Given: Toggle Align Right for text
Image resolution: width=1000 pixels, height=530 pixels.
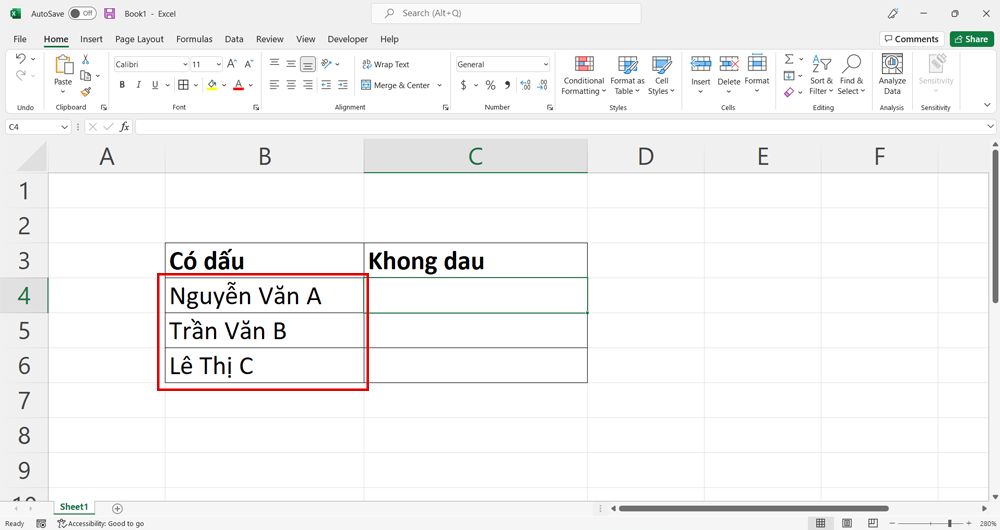Looking at the screenshot, I should pos(307,85).
